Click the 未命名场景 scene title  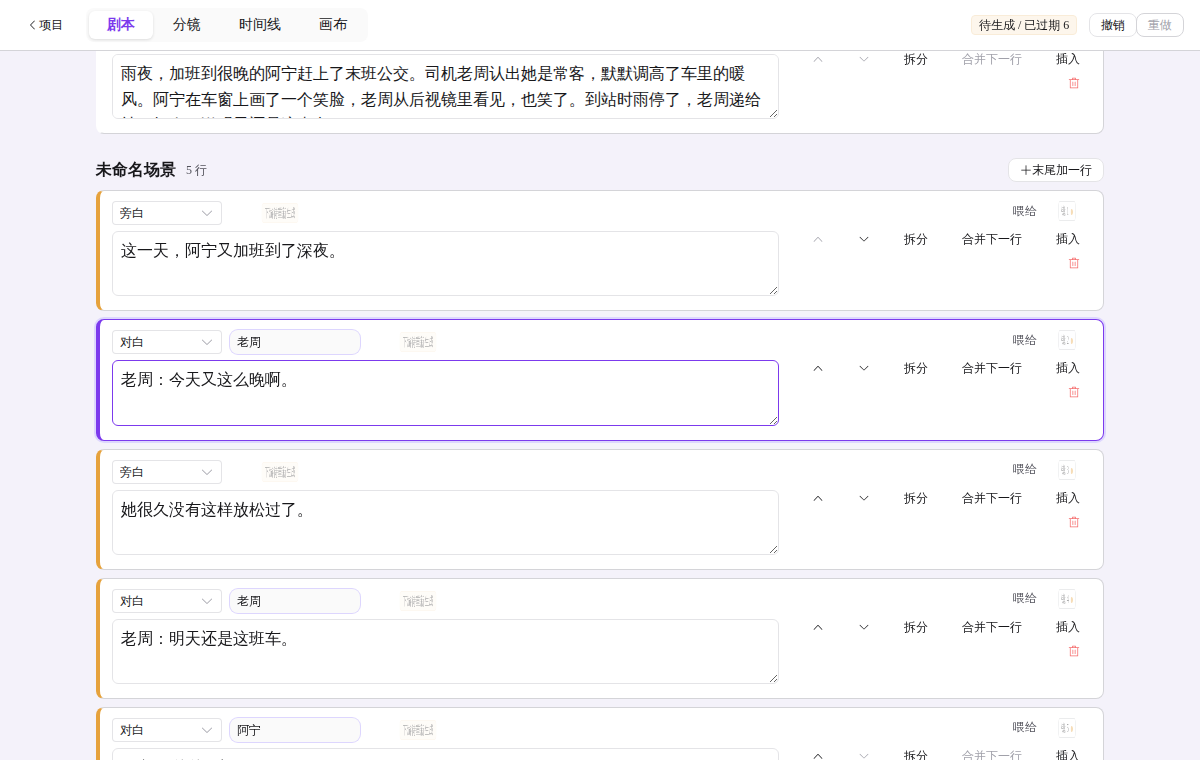pos(136,170)
